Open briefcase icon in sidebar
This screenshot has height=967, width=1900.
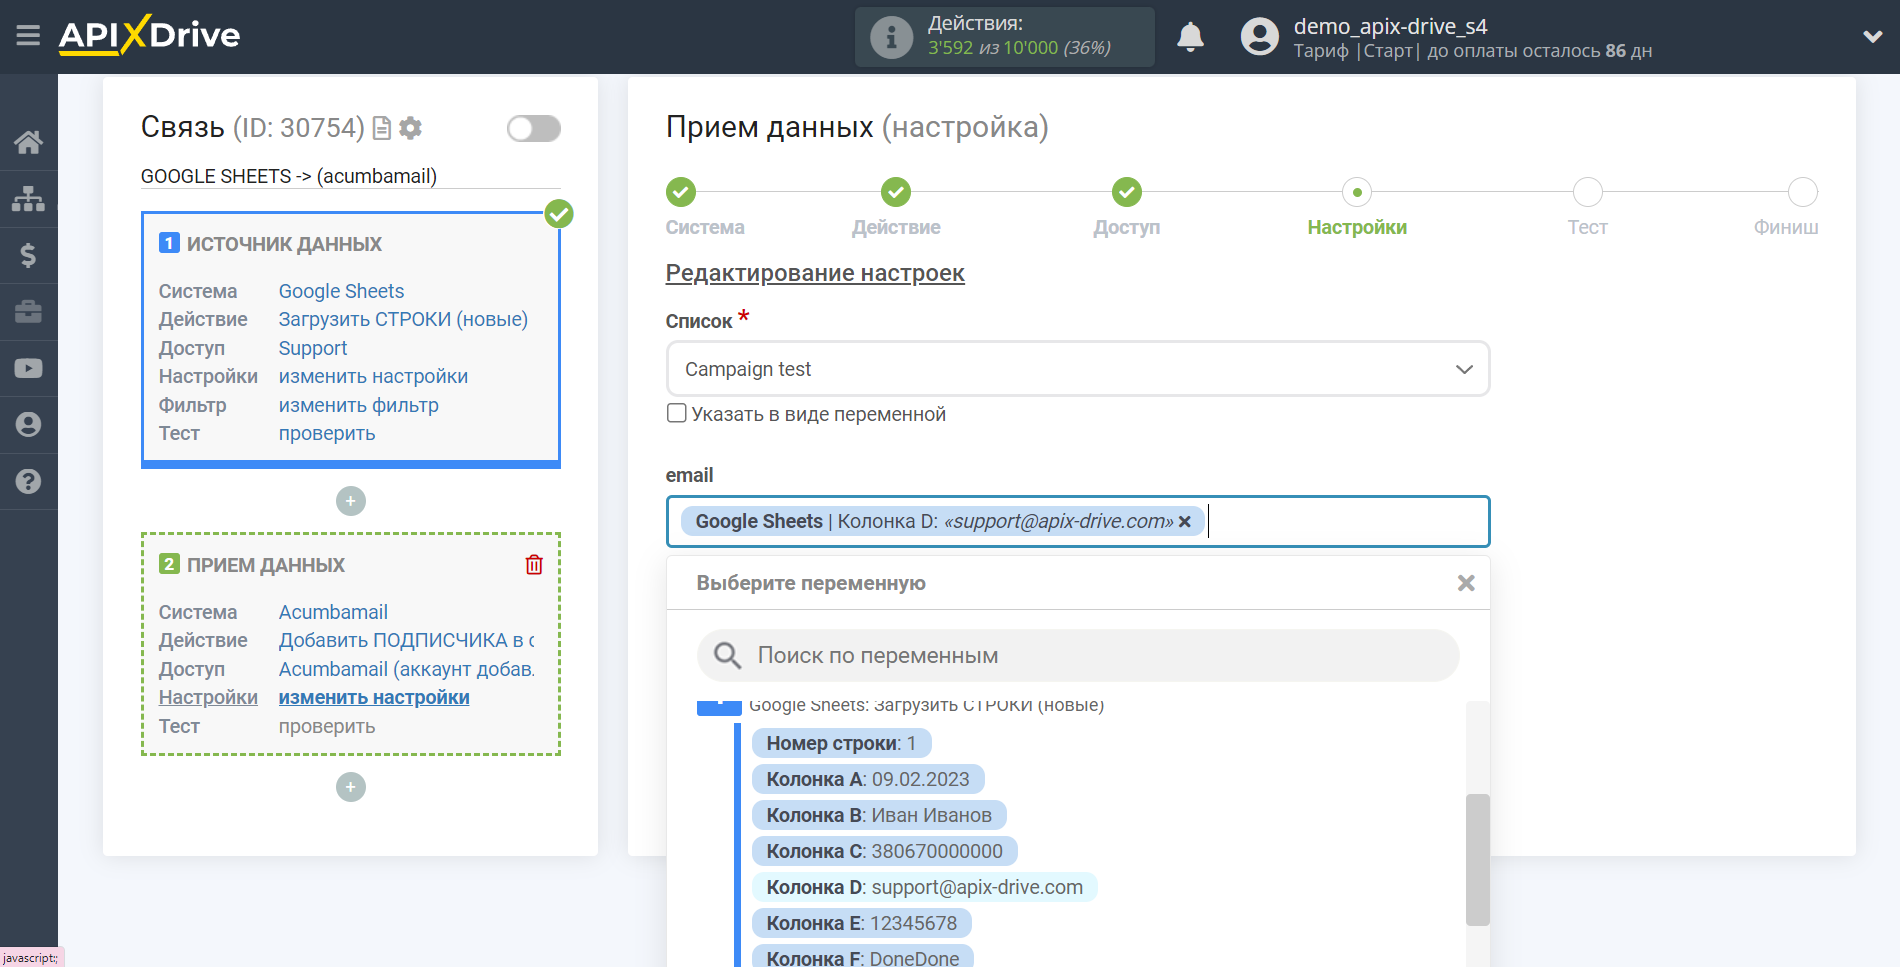coord(28,312)
